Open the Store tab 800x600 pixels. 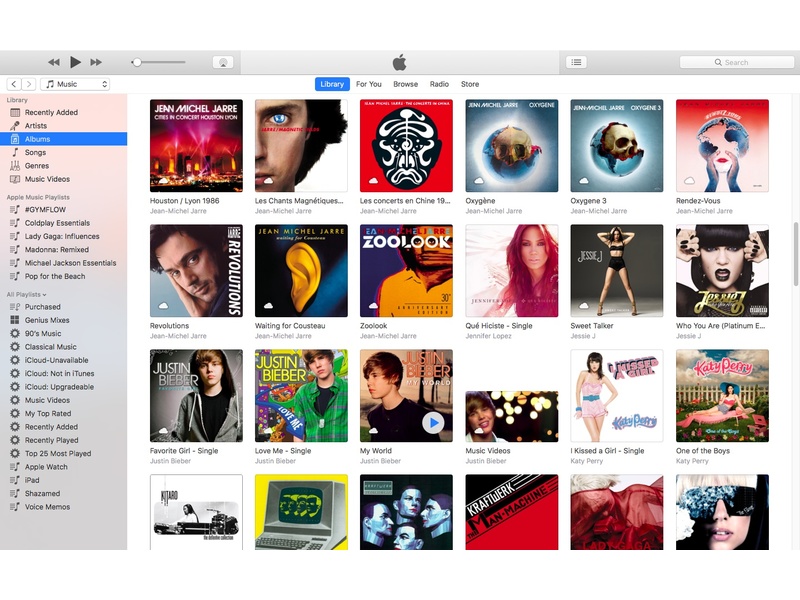[470, 84]
